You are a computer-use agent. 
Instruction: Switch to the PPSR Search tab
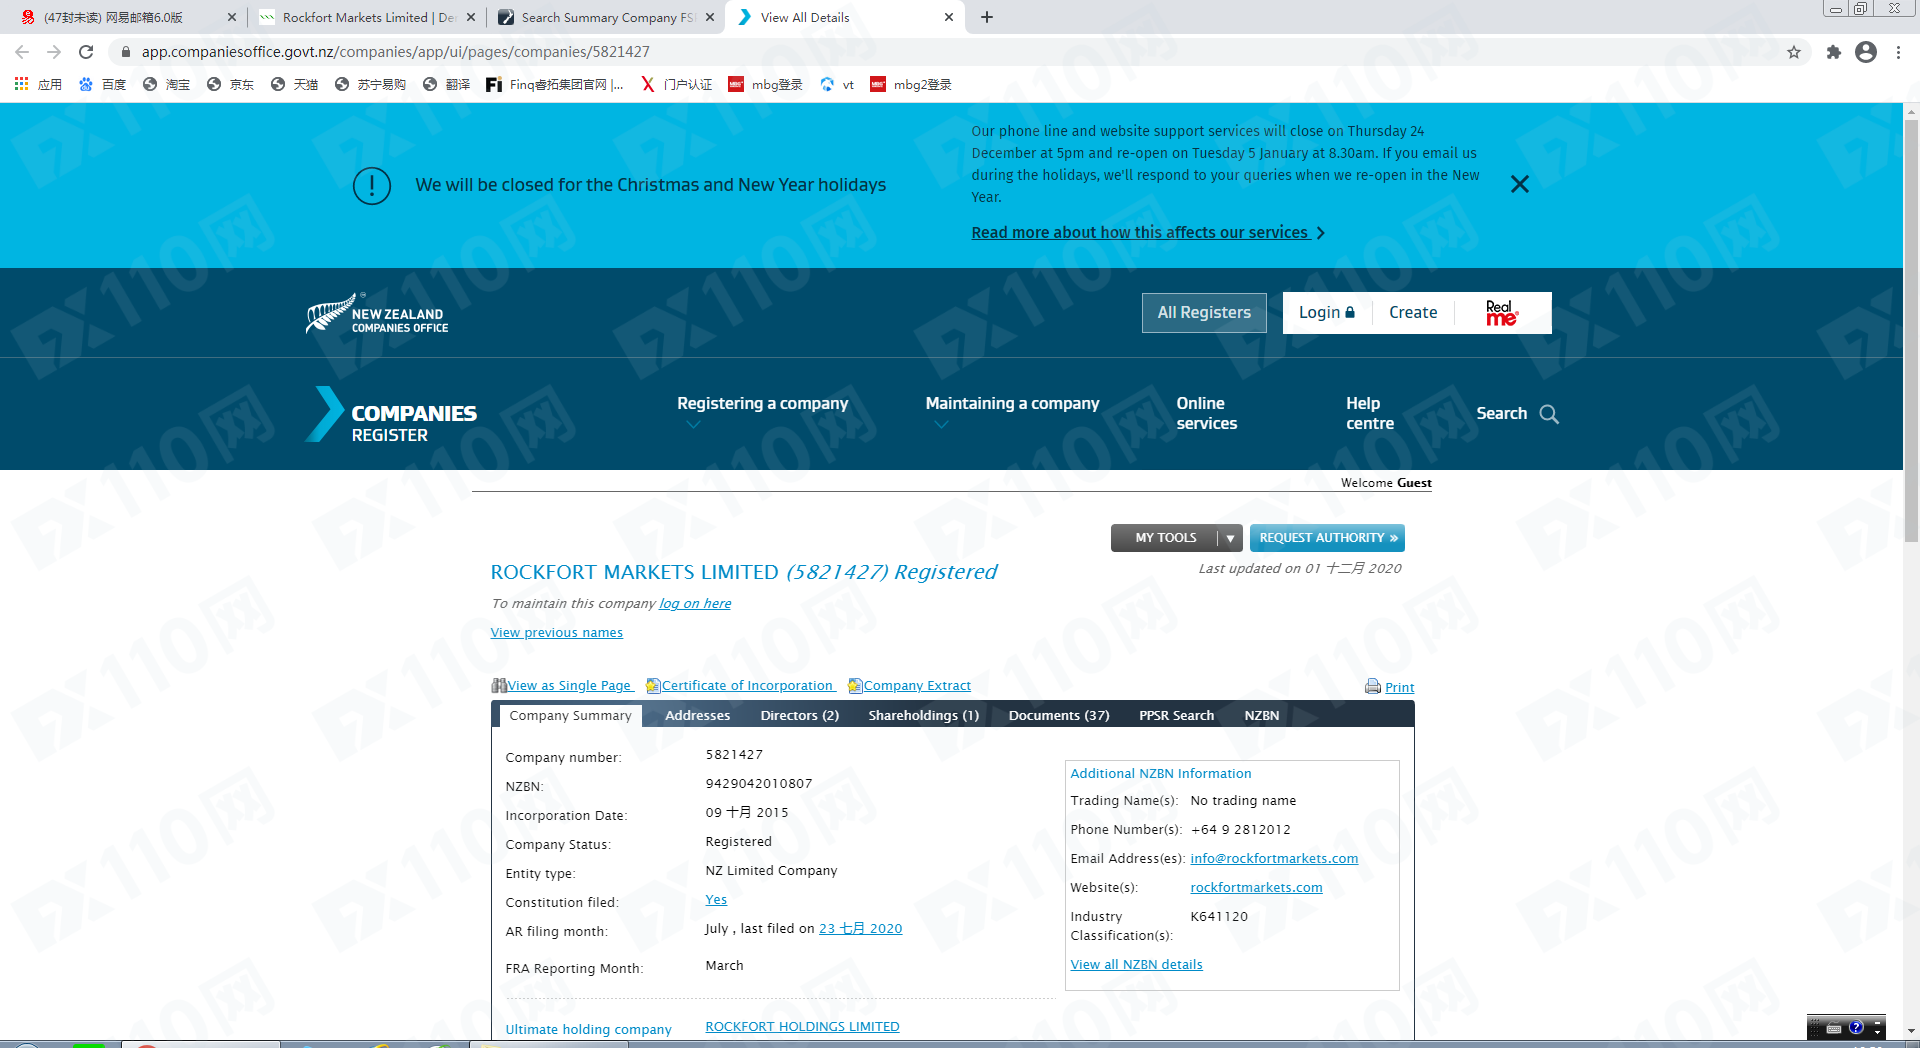[1177, 715]
